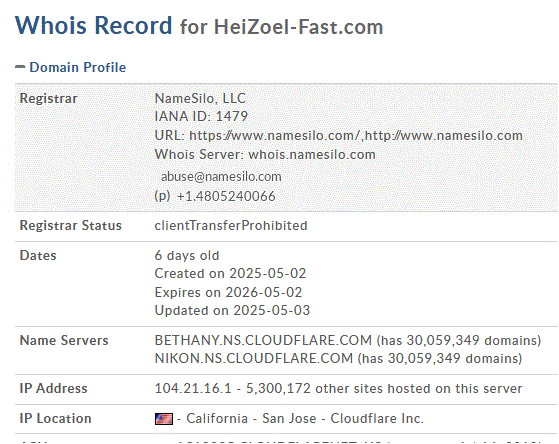
Task: Click the clientTransferProhibited status
Action: point(231,225)
